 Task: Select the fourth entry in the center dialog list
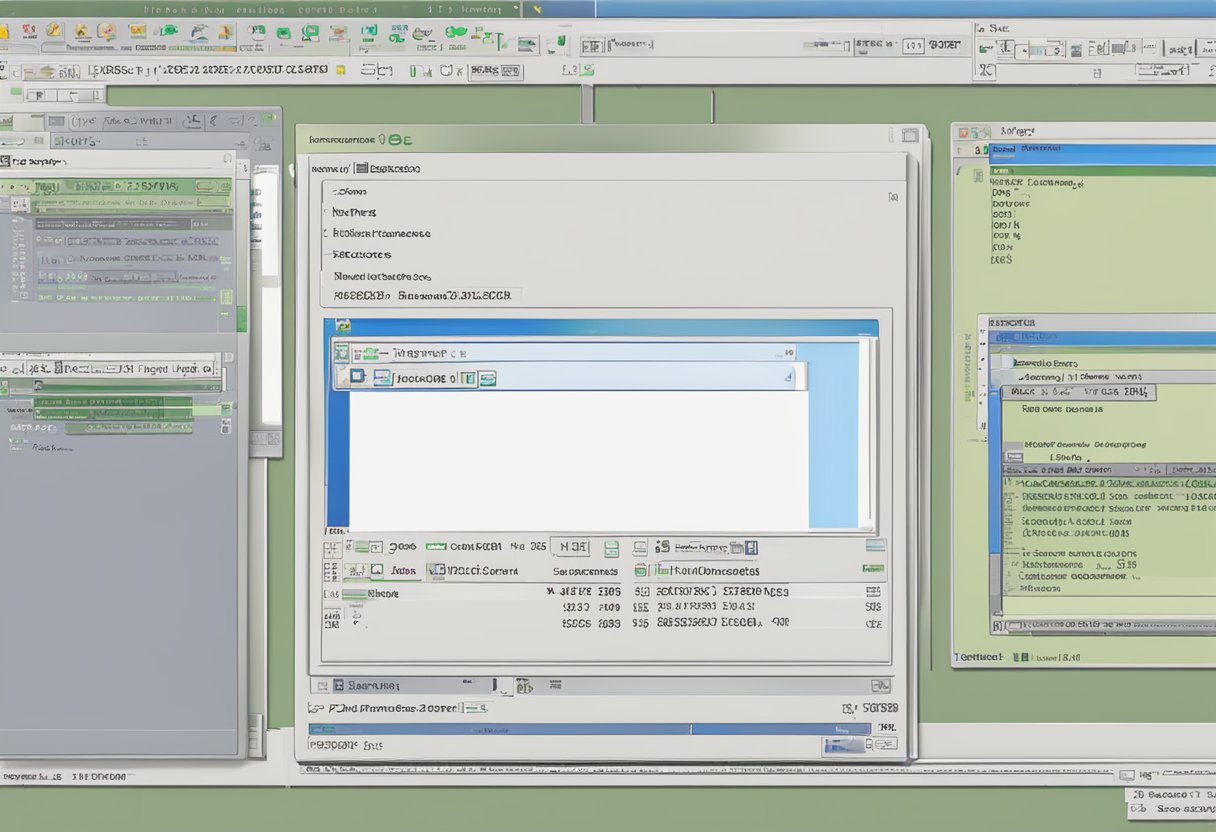(362, 255)
